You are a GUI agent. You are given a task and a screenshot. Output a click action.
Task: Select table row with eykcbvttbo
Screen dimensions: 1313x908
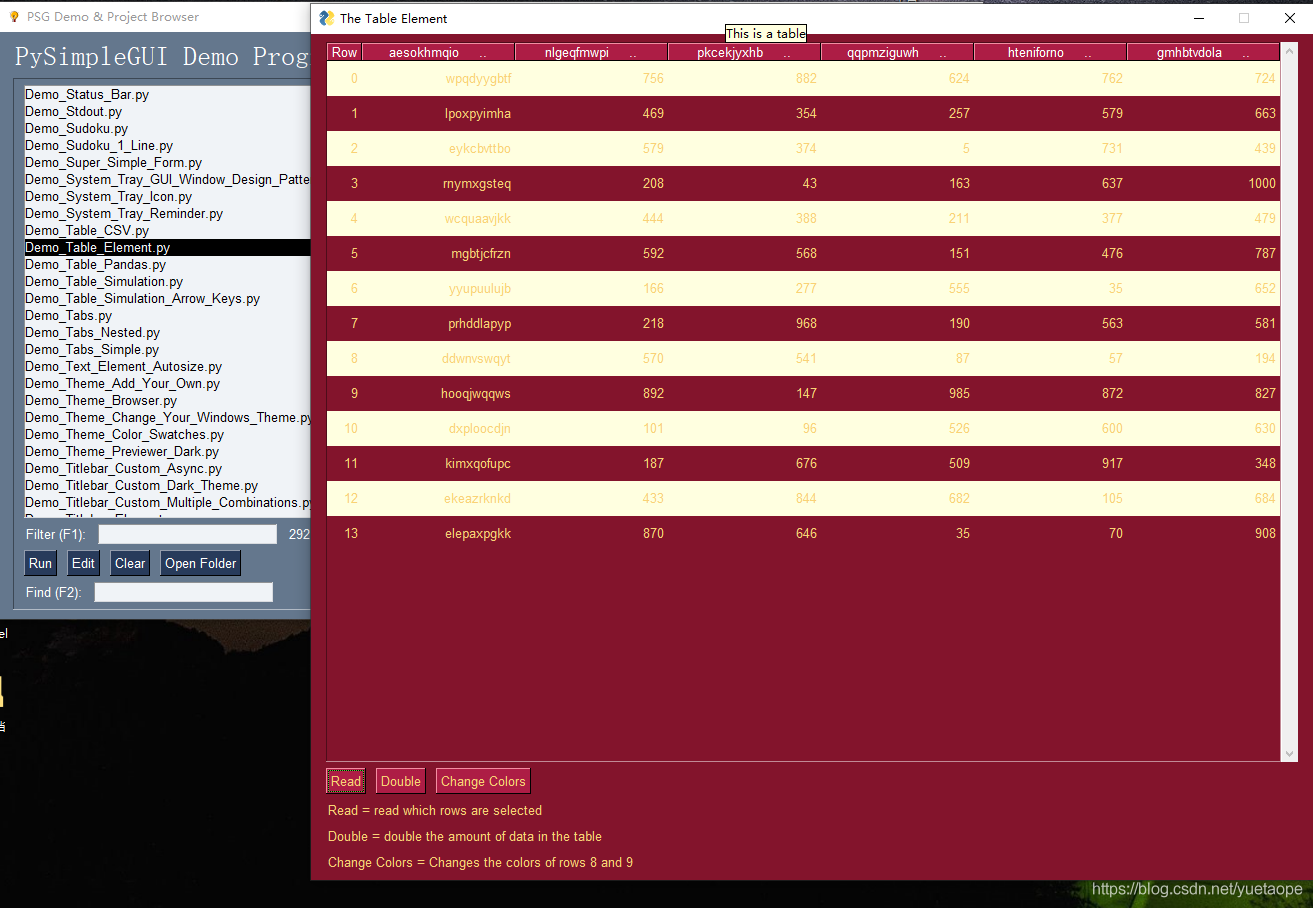[803, 148]
